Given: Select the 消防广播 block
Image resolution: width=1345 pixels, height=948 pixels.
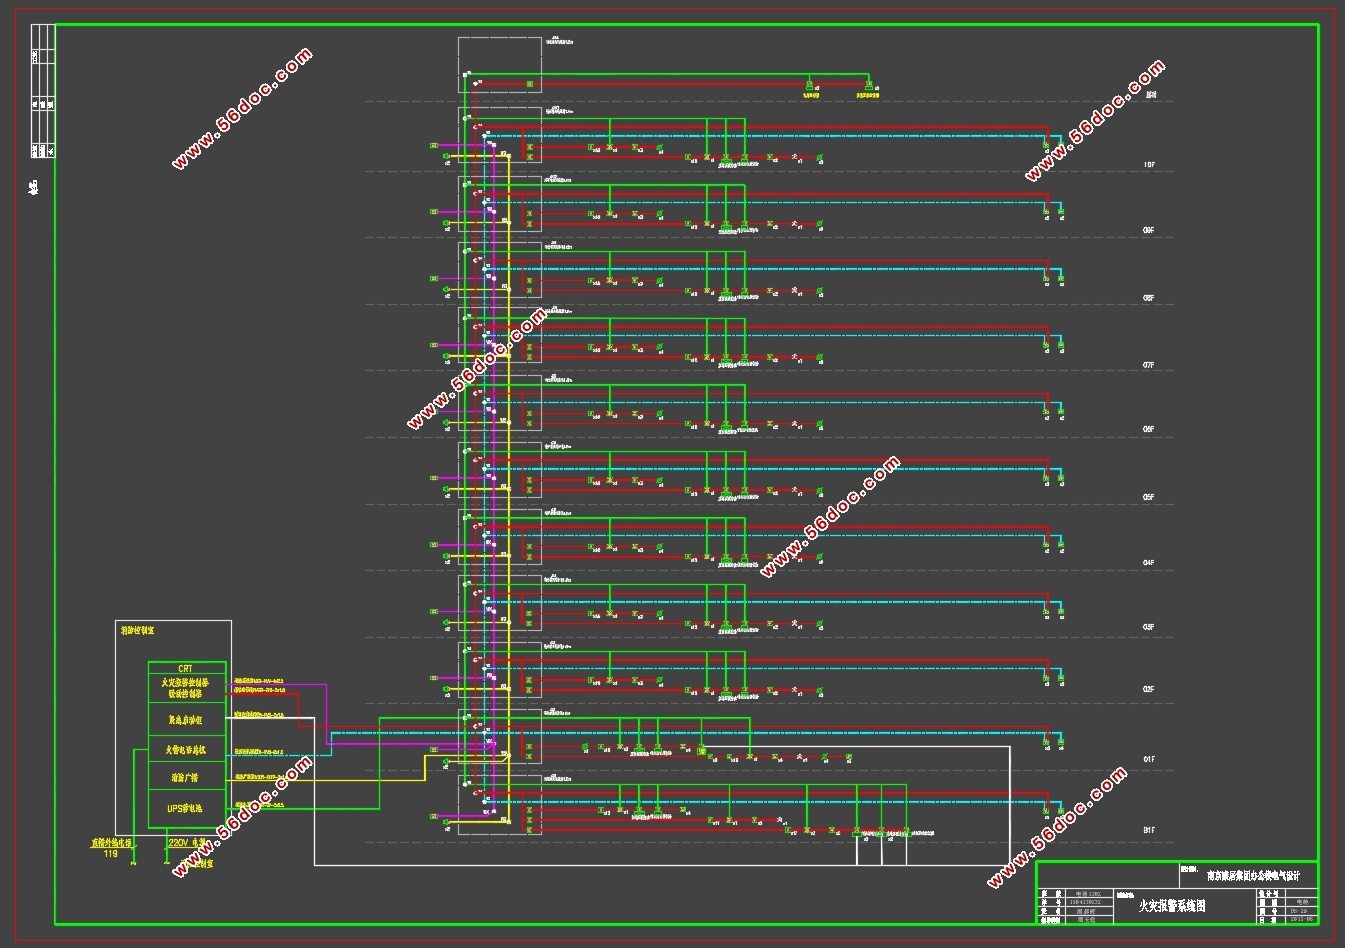Looking at the screenshot, I should pyautogui.click(x=186, y=777).
